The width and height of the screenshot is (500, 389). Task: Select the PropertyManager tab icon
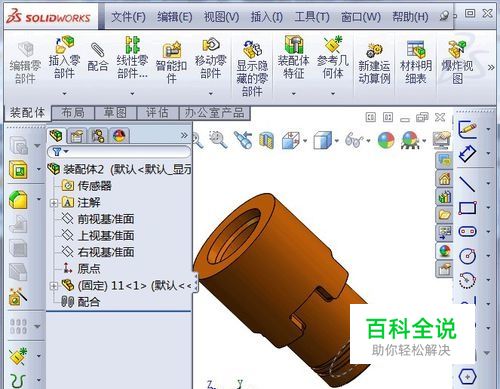click(x=77, y=136)
